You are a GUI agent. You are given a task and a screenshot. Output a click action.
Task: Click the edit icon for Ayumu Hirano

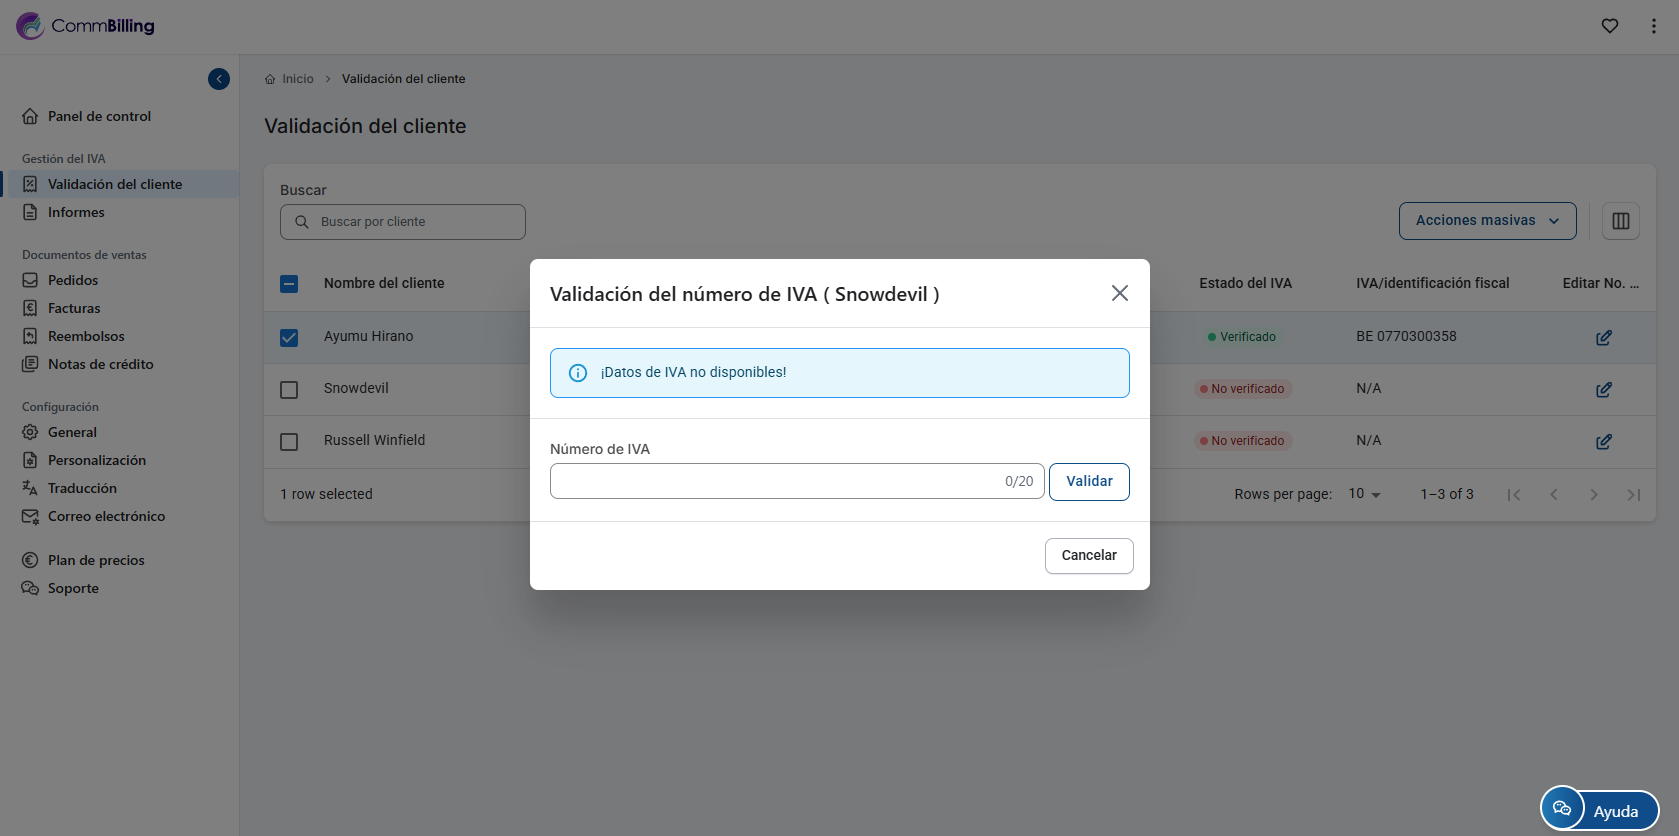[1603, 338]
